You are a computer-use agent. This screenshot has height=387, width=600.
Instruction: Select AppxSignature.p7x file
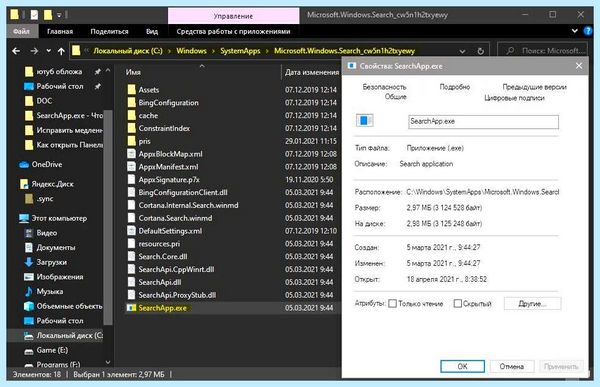[169, 180]
